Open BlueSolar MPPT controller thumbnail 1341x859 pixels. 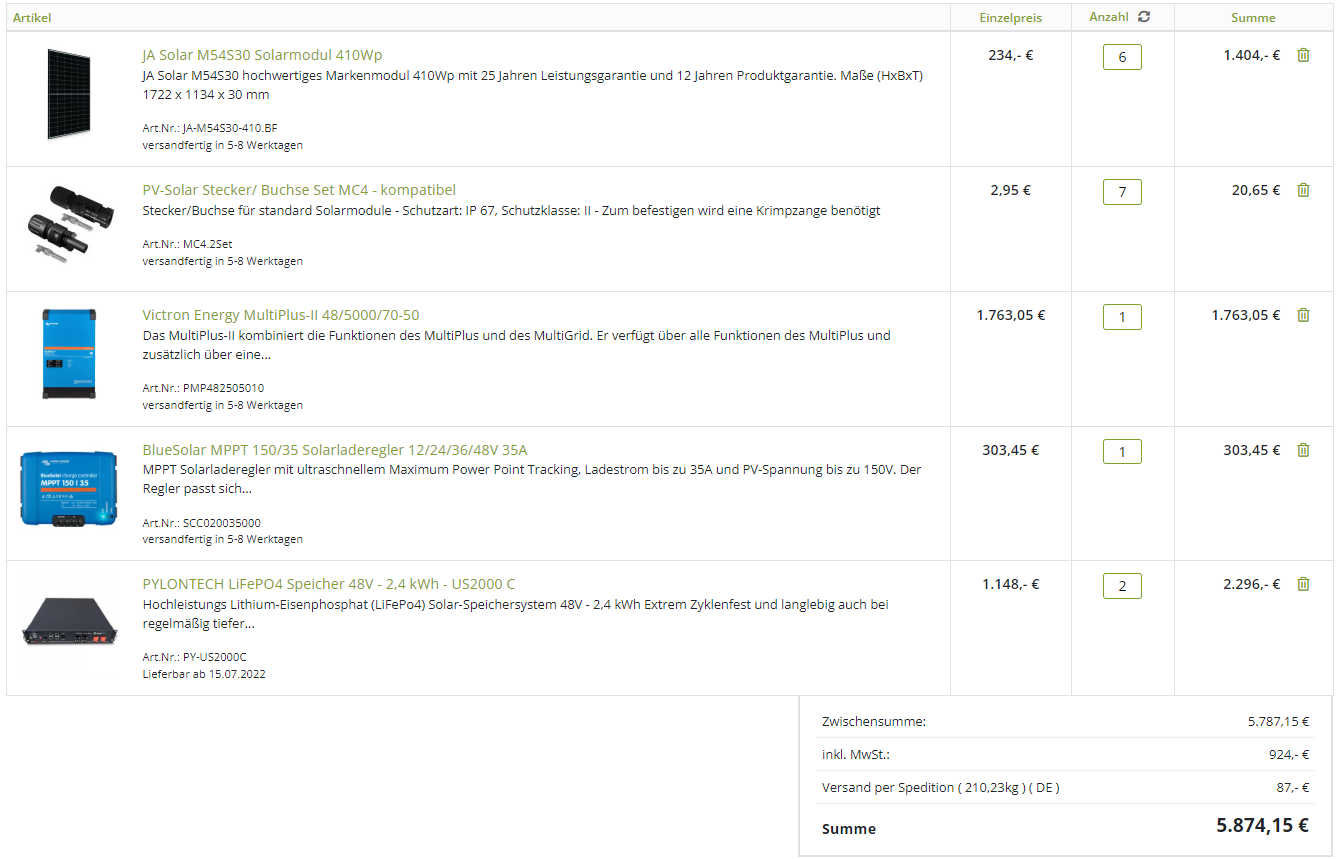click(69, 489)
